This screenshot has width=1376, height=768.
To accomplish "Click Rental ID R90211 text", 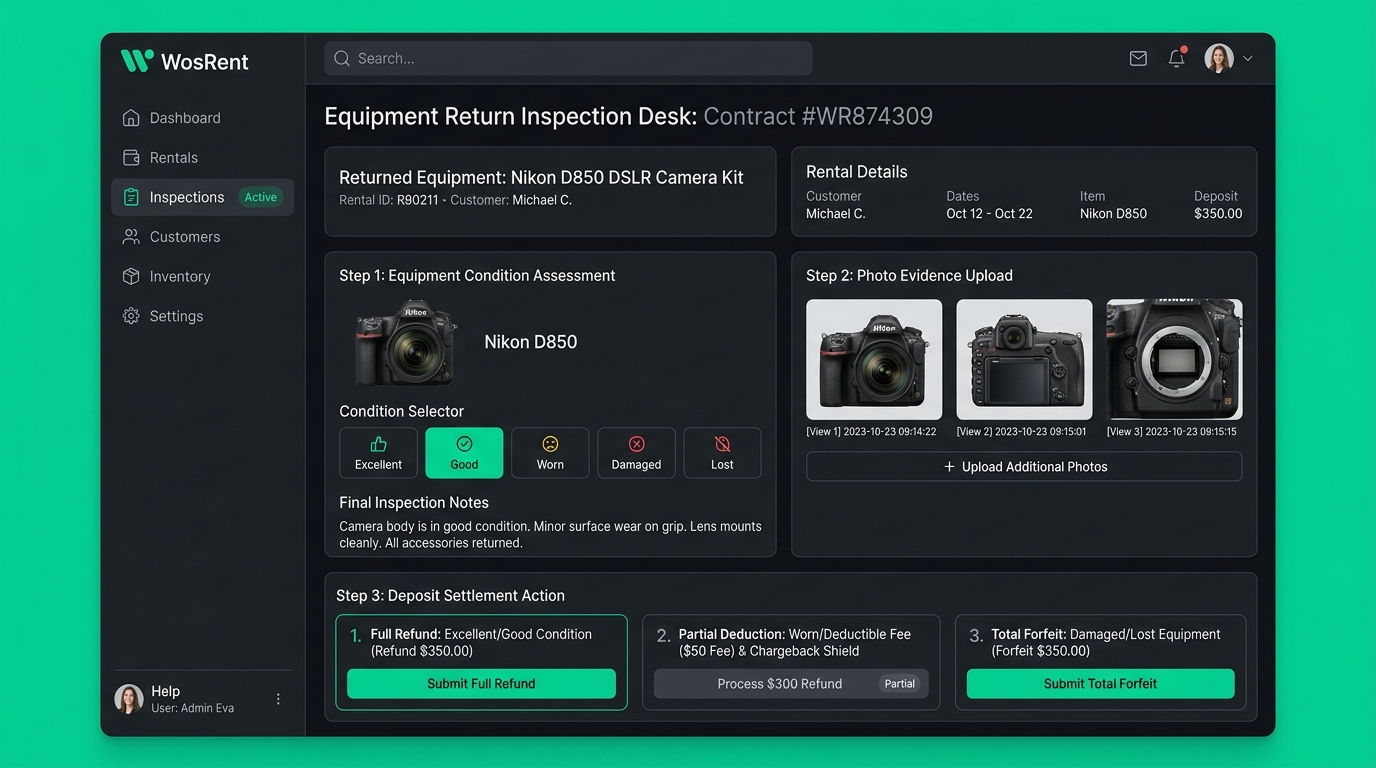I will coord(389,200).
